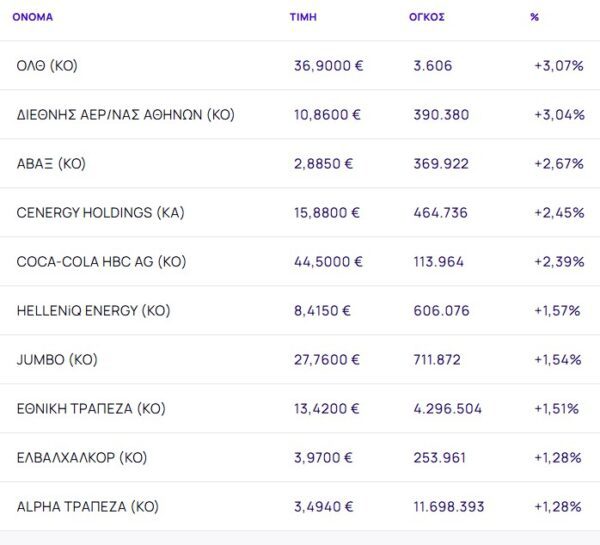
Task: Open COCA-COLA HBC AG (ΚΟ) details
Action: (101, 262)
